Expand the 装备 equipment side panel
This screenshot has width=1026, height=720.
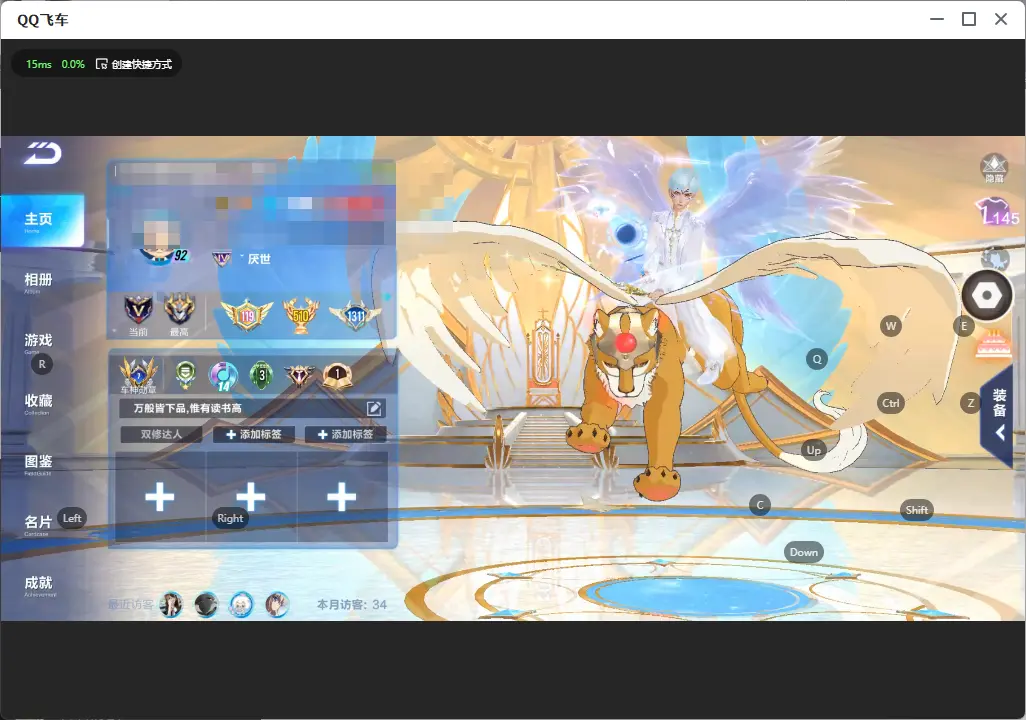click(x=997, y=416)
